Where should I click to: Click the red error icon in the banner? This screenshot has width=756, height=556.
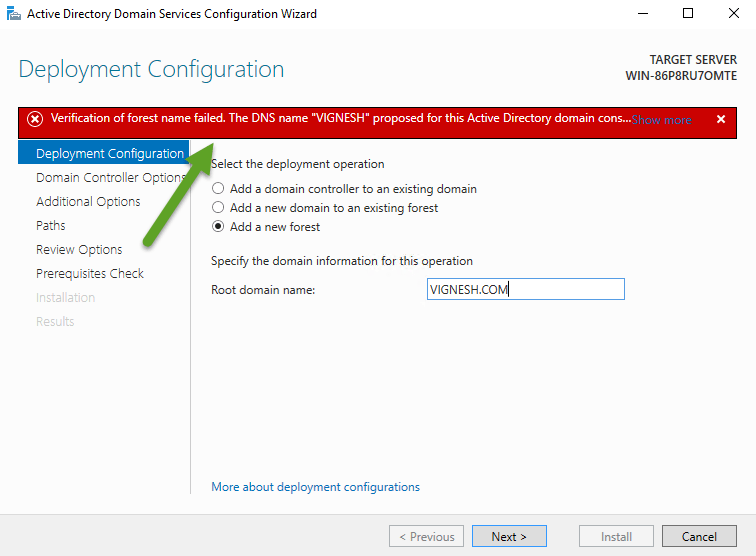35,119
